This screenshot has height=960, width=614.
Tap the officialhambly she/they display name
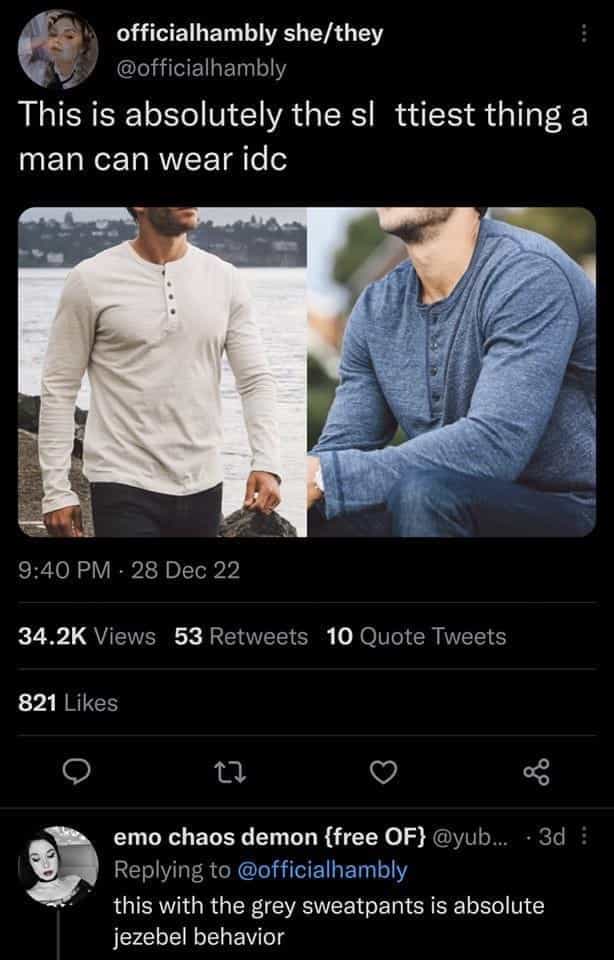point(250,37)
